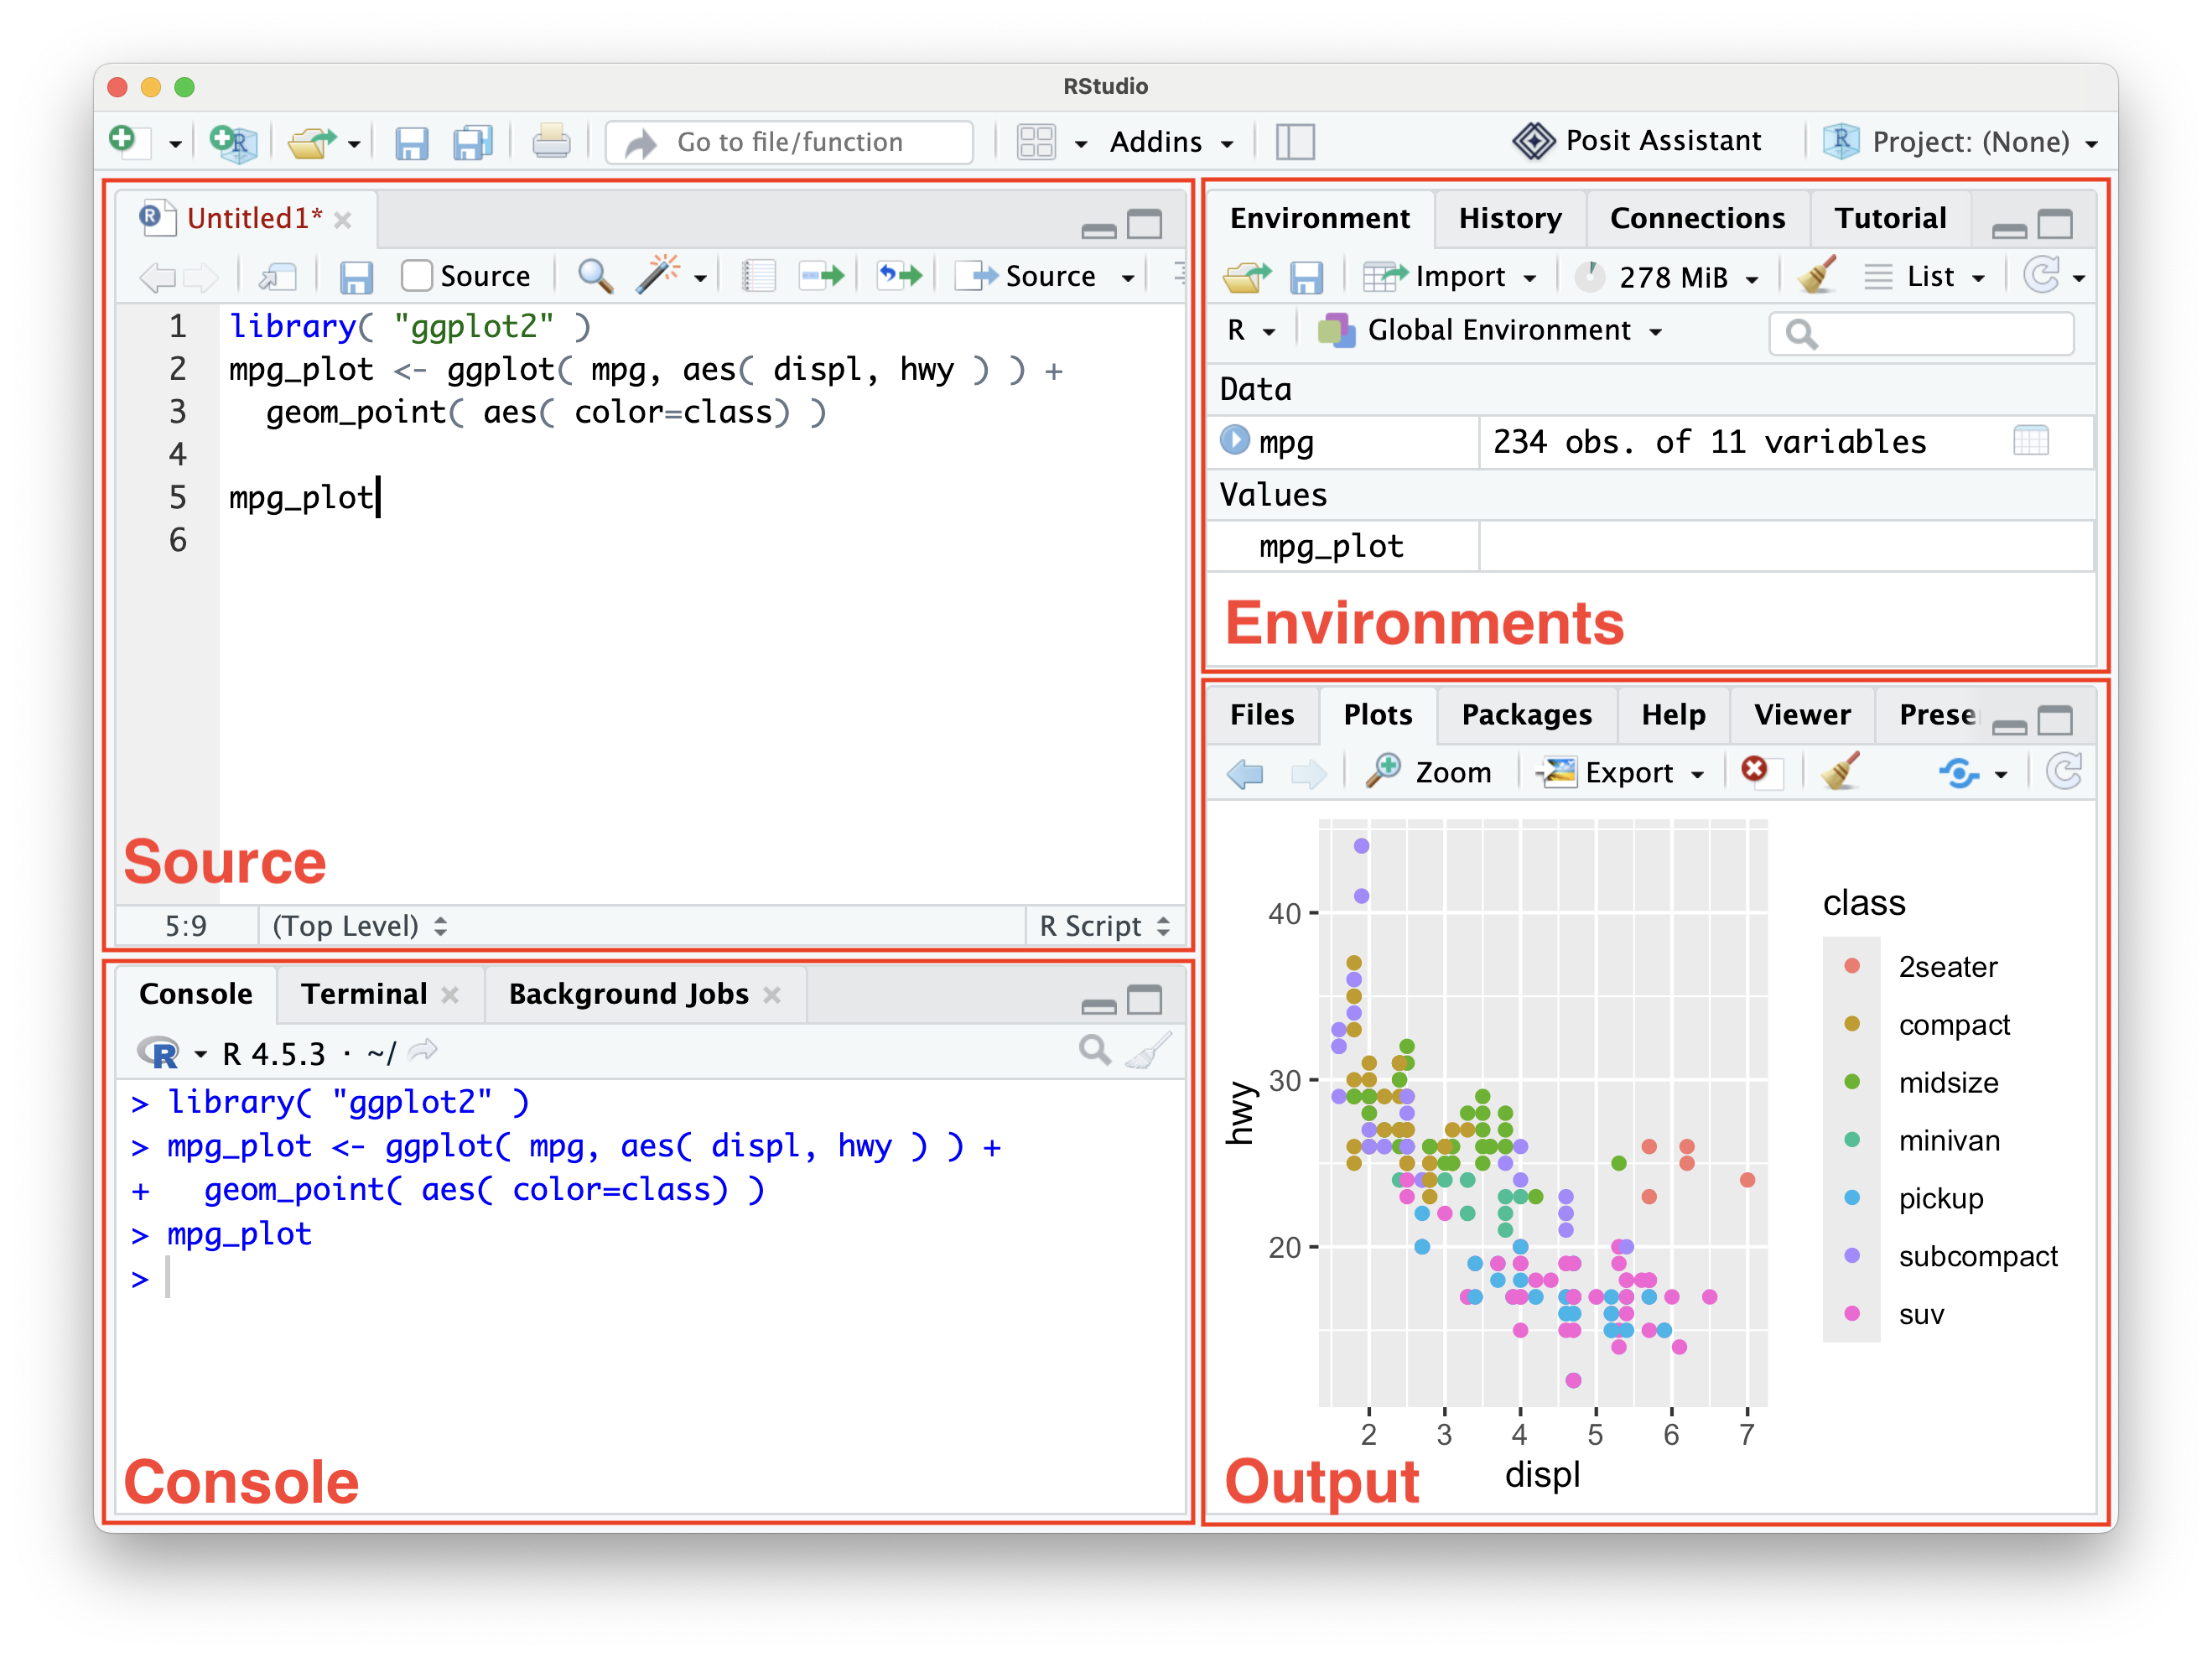Open code tools magic wand
Screen dimensions: 2212x1657
(x=659, y=275)
